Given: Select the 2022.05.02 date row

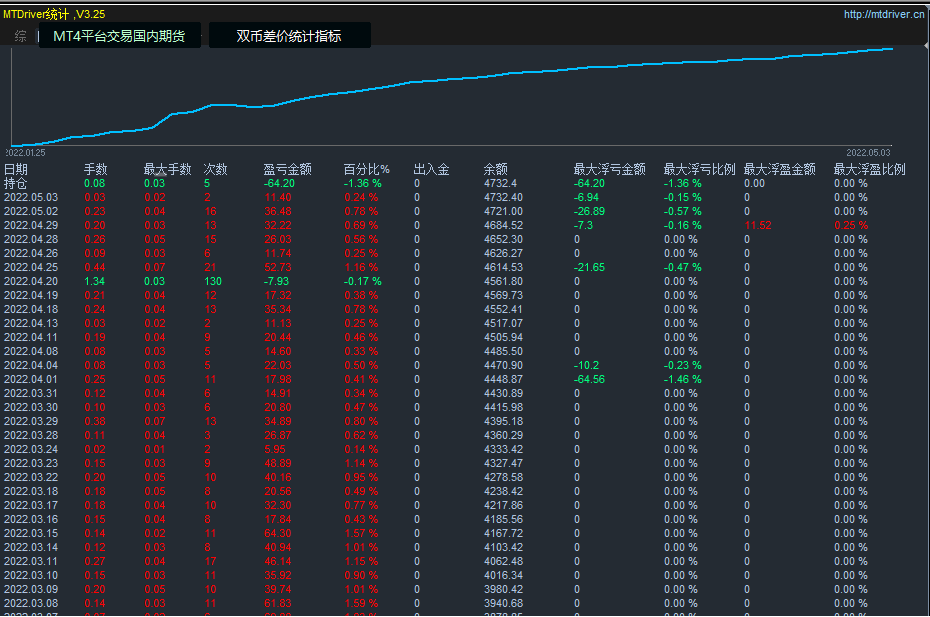Looking at the screenshot, I should coord(31,211).
